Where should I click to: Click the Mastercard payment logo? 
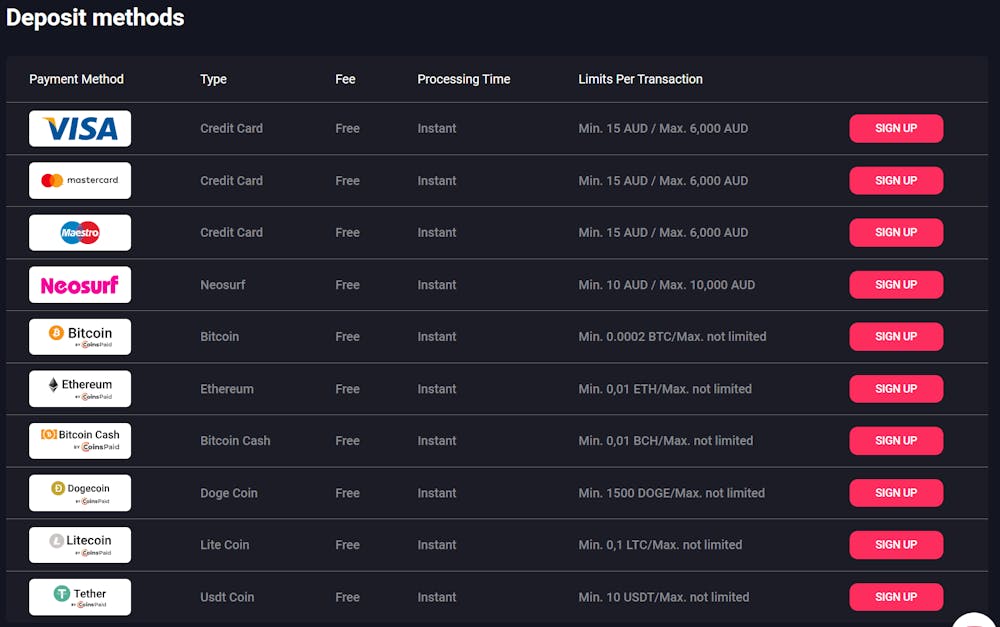click(80, 181)
